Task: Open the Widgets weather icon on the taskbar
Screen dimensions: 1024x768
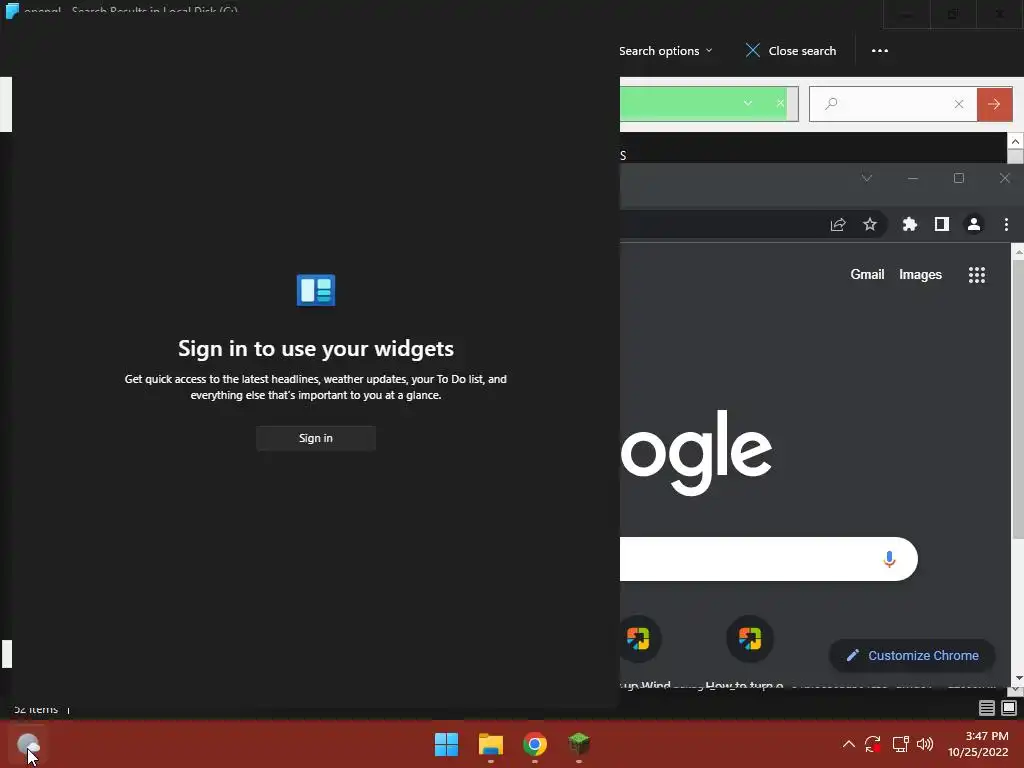Action: point(28,744)
